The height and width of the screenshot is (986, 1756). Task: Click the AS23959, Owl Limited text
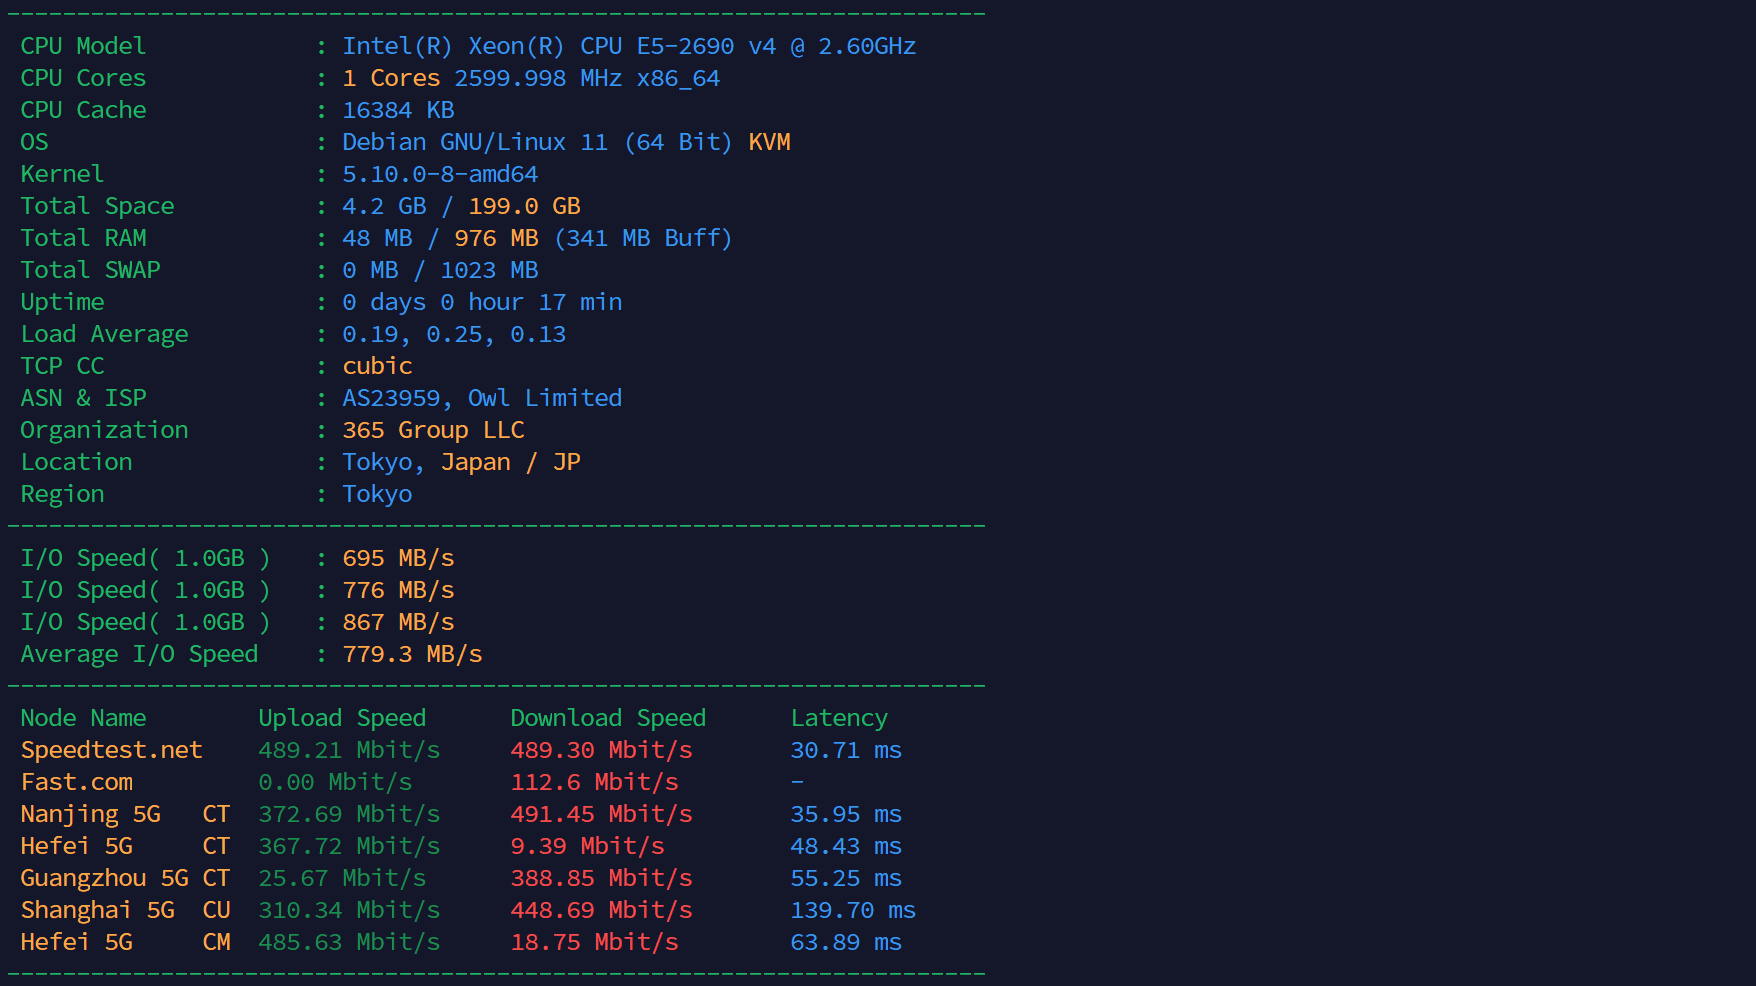coord(482,398)
